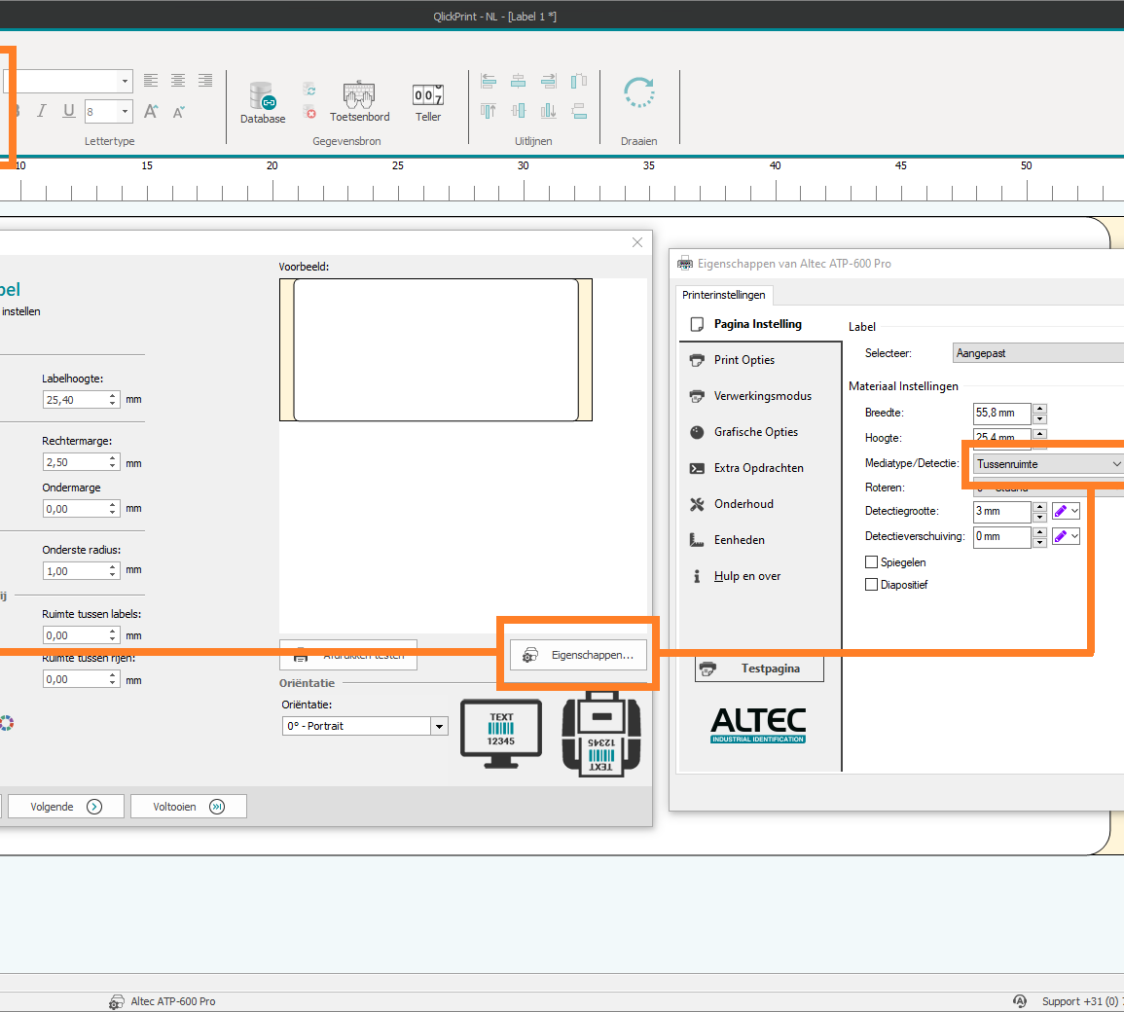Open the Mediatype/Detectie dropdown
This screenshot has height=1012, width=1124.
click(x=1048, y=464)
